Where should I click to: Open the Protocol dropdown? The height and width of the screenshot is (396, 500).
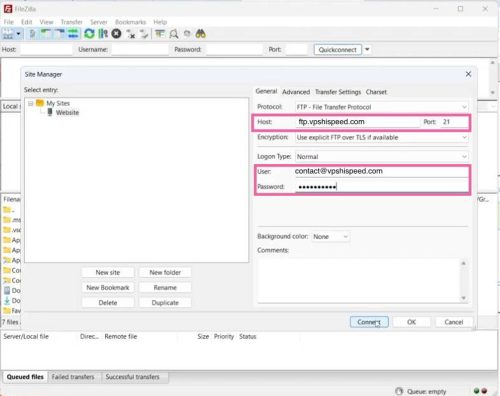click(382, 107)
